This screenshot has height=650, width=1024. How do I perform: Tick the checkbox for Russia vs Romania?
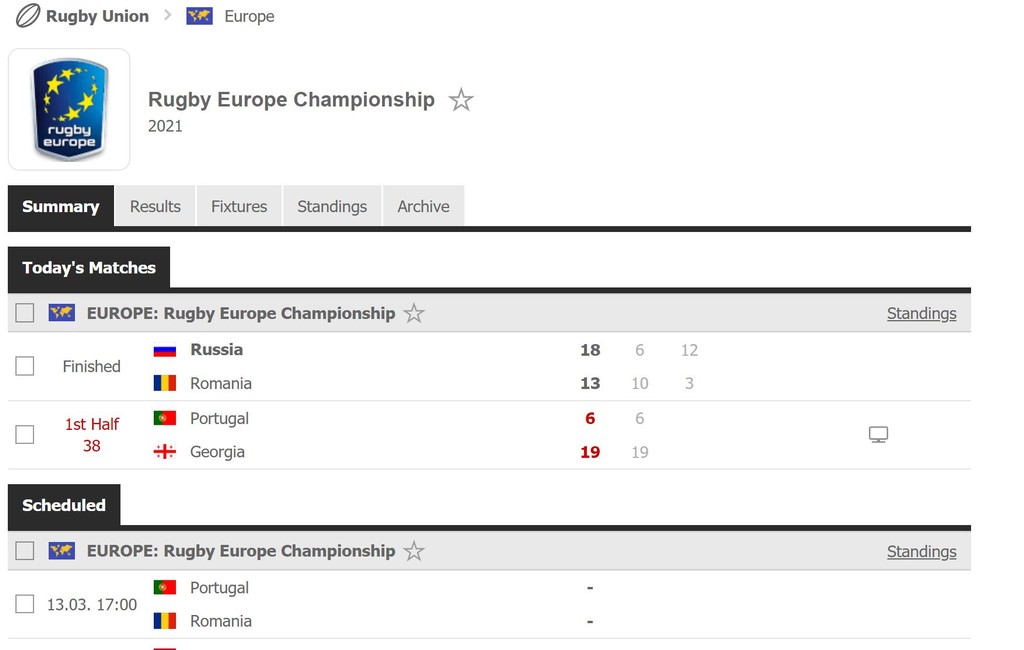(25, 366)
